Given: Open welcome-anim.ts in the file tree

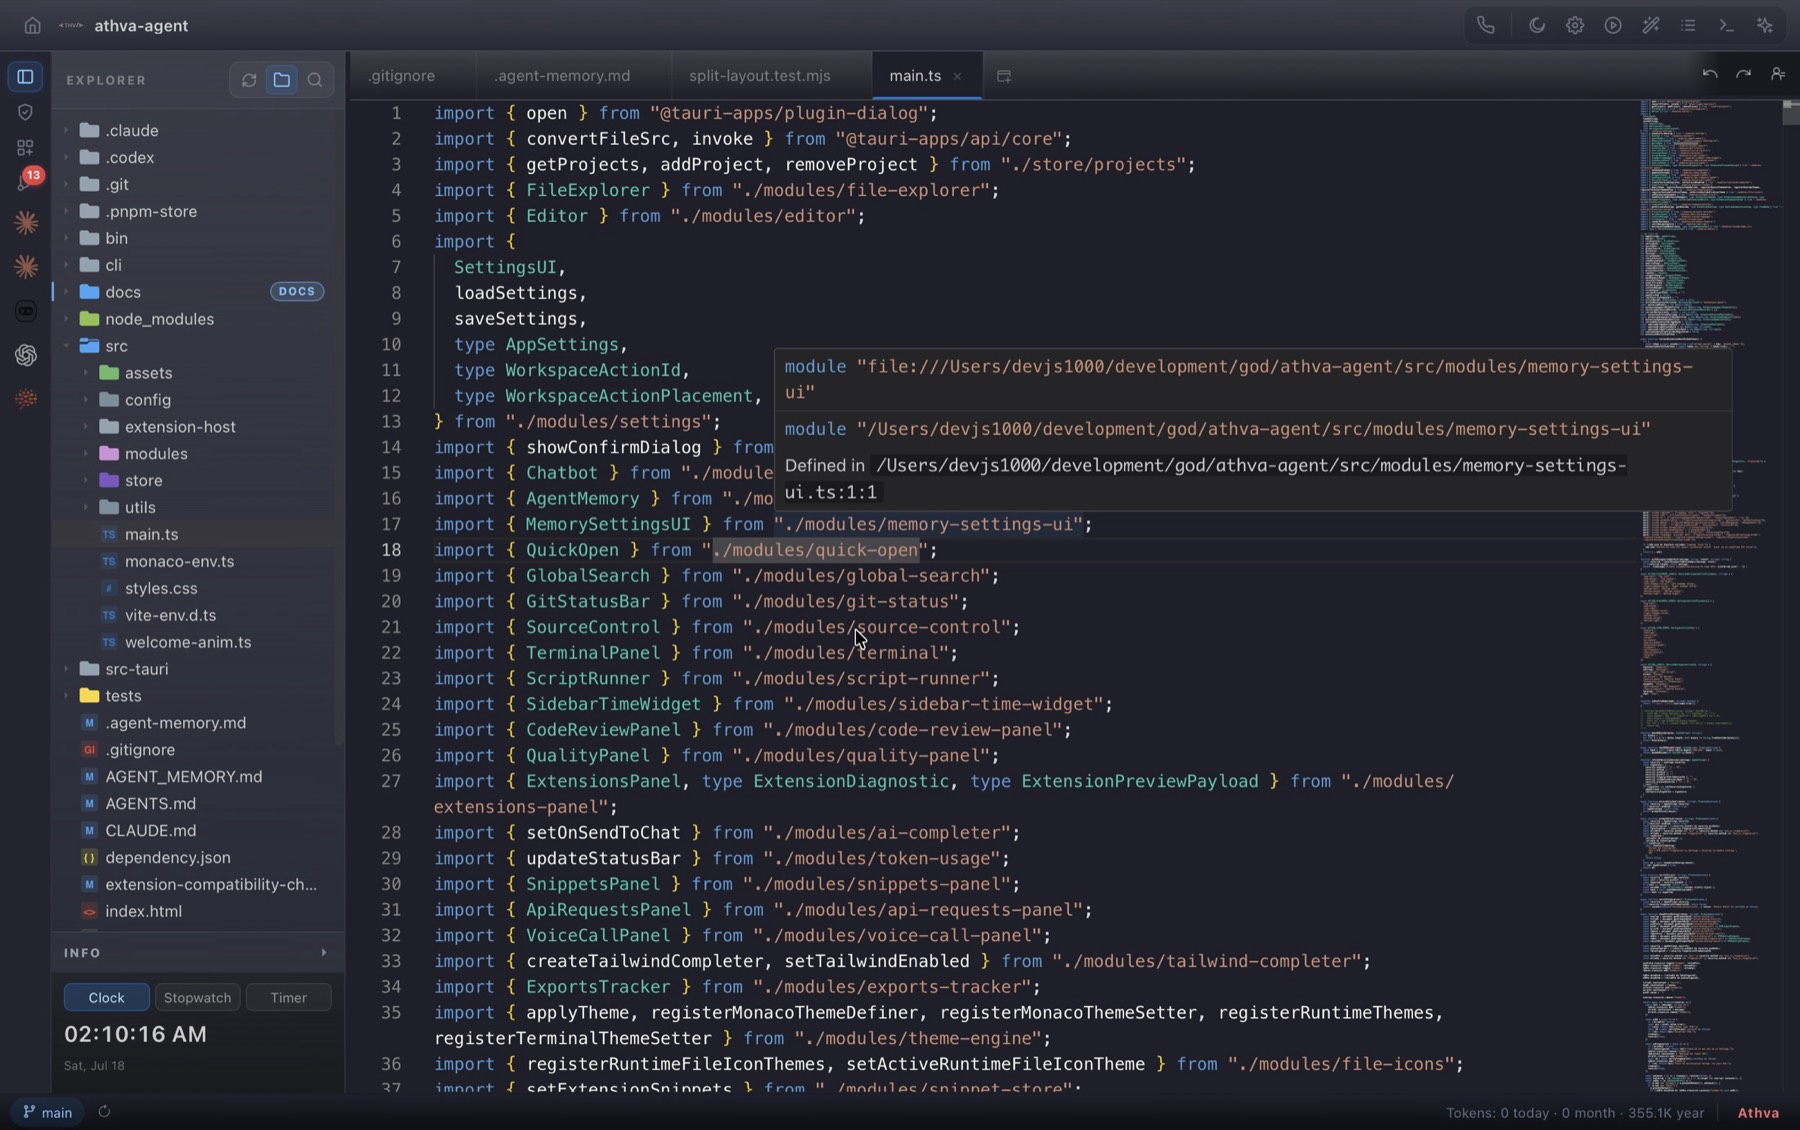Looking at the screenshot, I should coord(195,642).
